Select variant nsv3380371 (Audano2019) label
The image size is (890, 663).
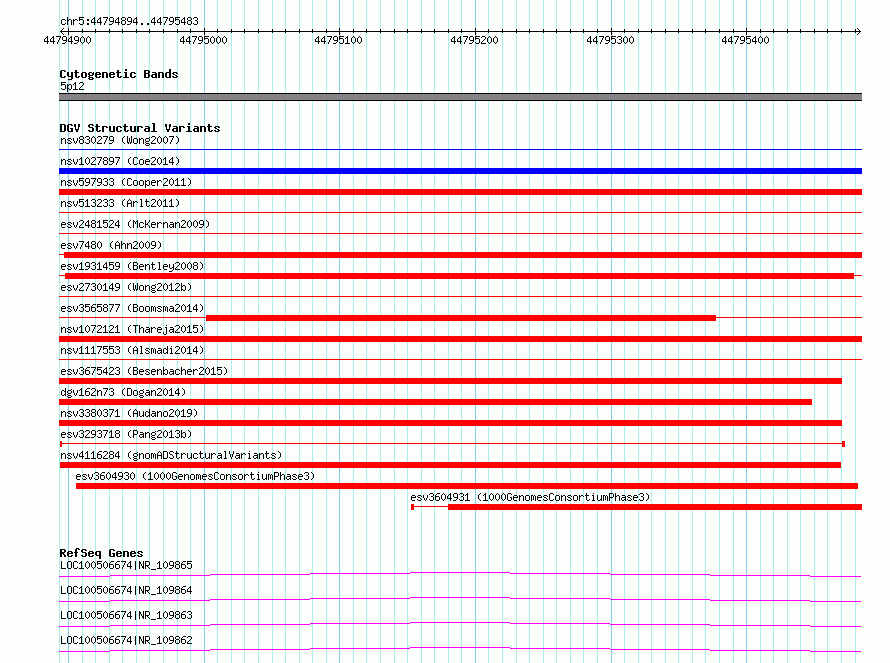click(129, 413)
